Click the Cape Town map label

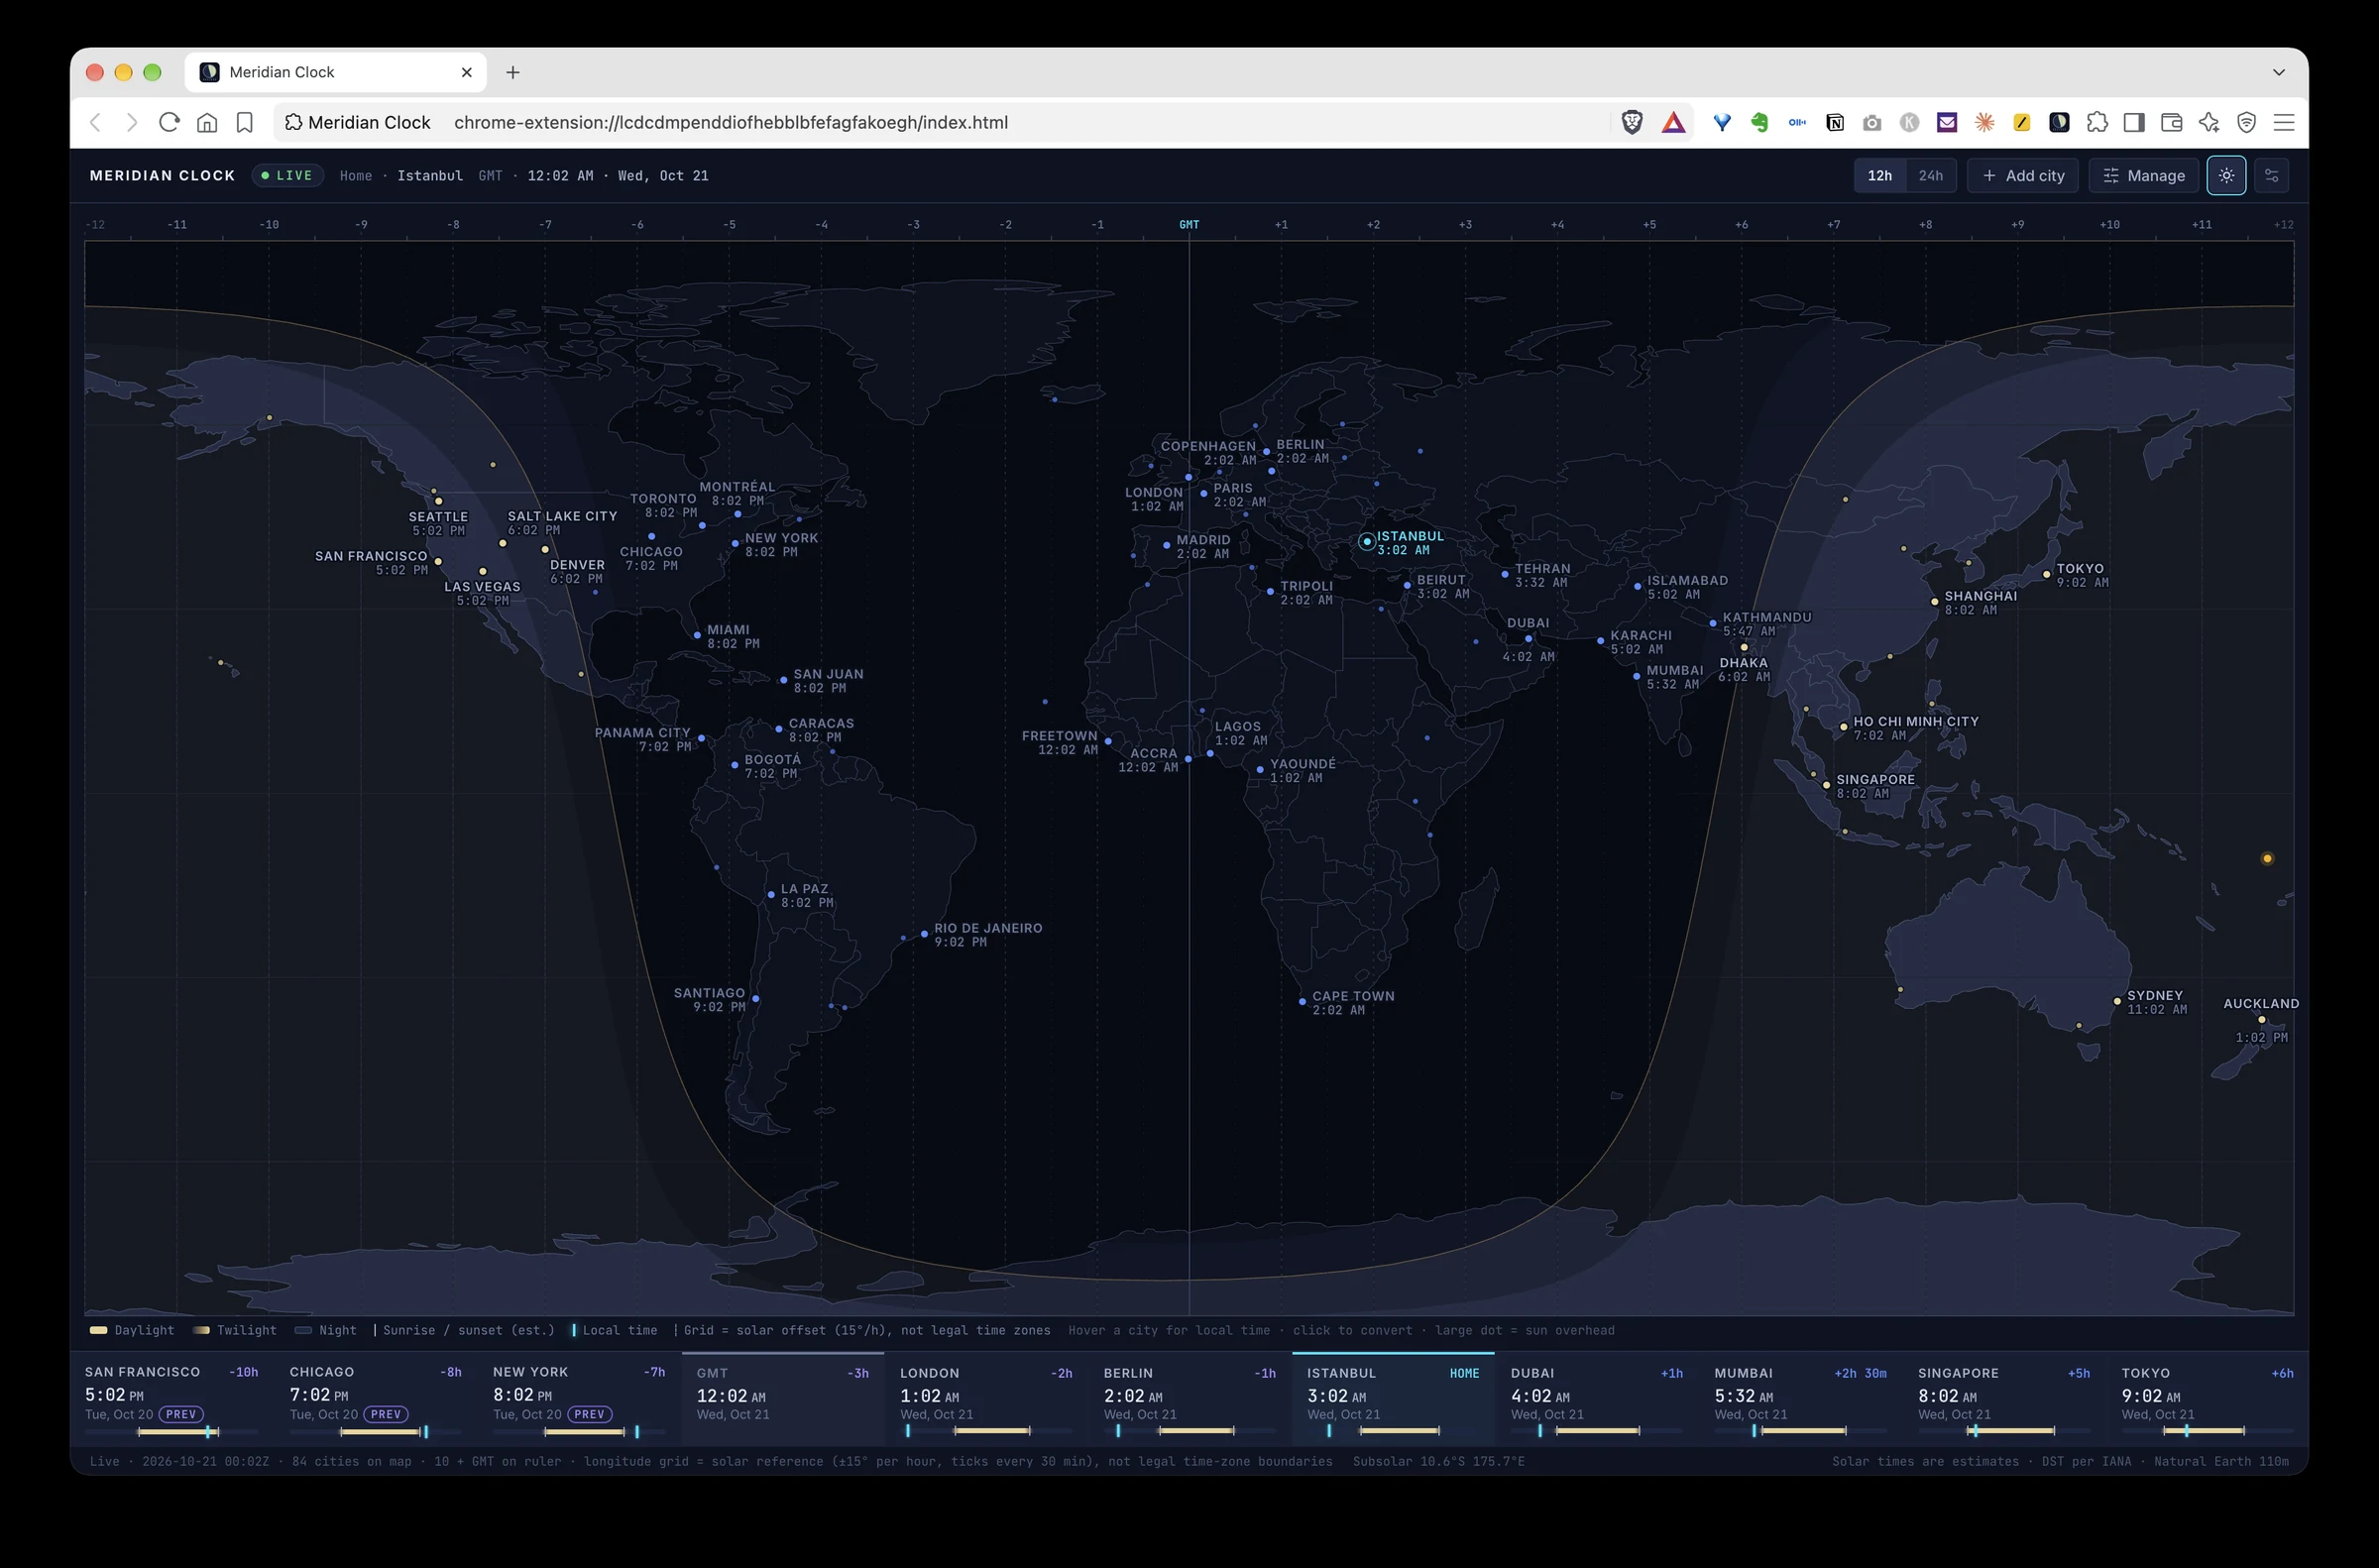(1352, 996)
